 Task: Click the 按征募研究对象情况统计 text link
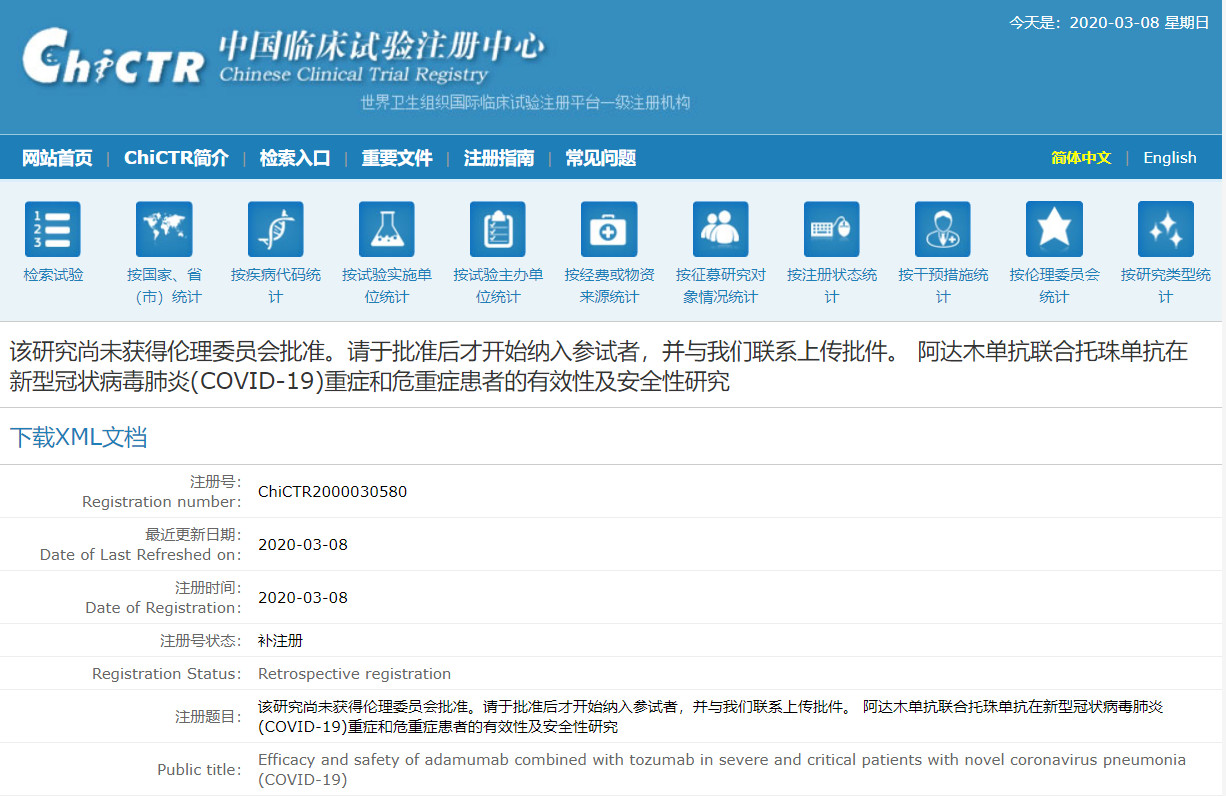720,286
